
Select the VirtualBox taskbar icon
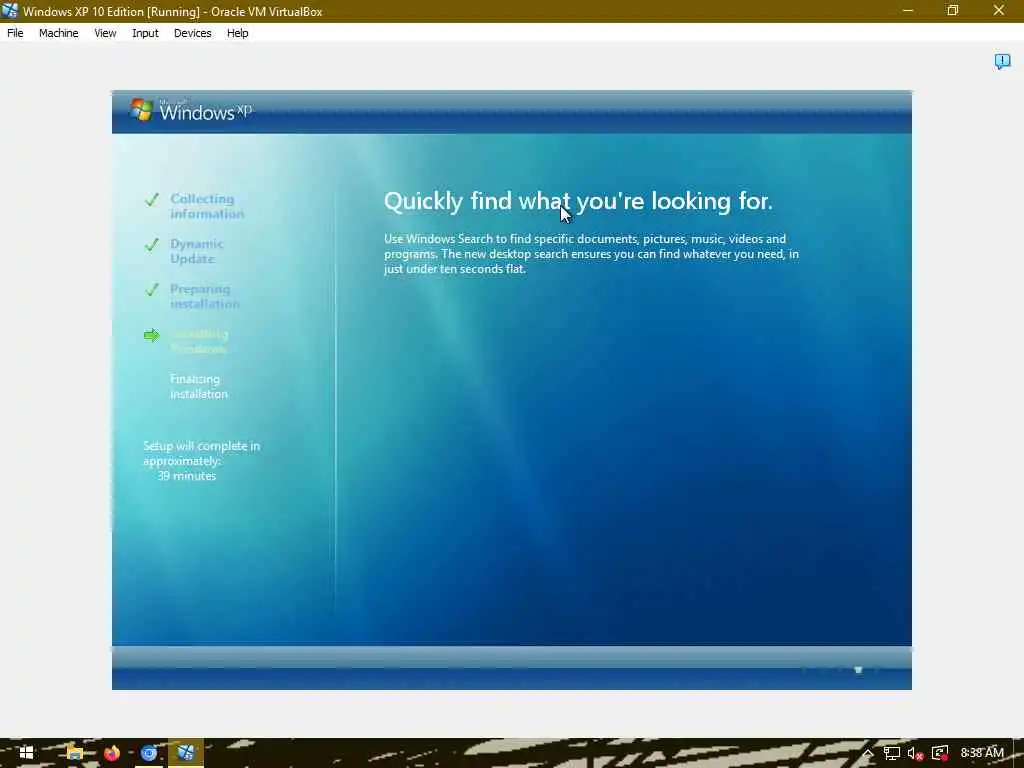[186, 753]
